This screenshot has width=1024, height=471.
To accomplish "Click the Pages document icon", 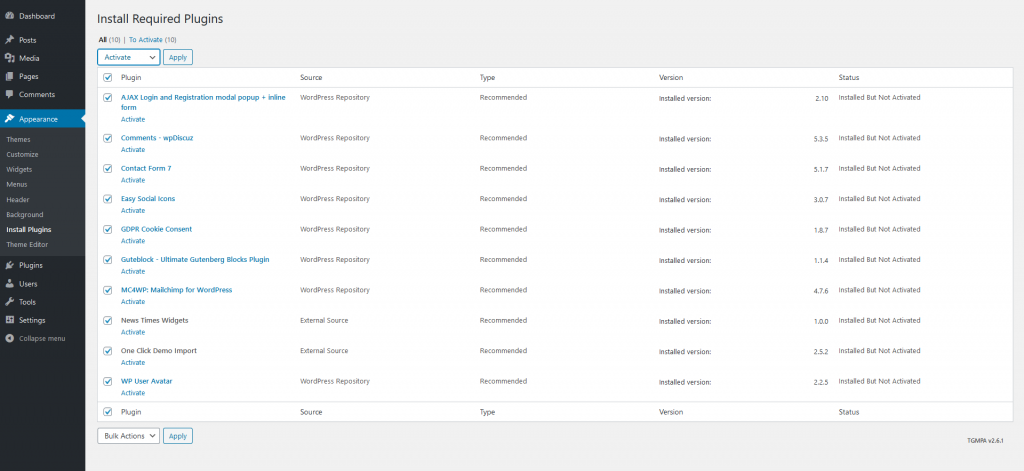I will [10, 76].
